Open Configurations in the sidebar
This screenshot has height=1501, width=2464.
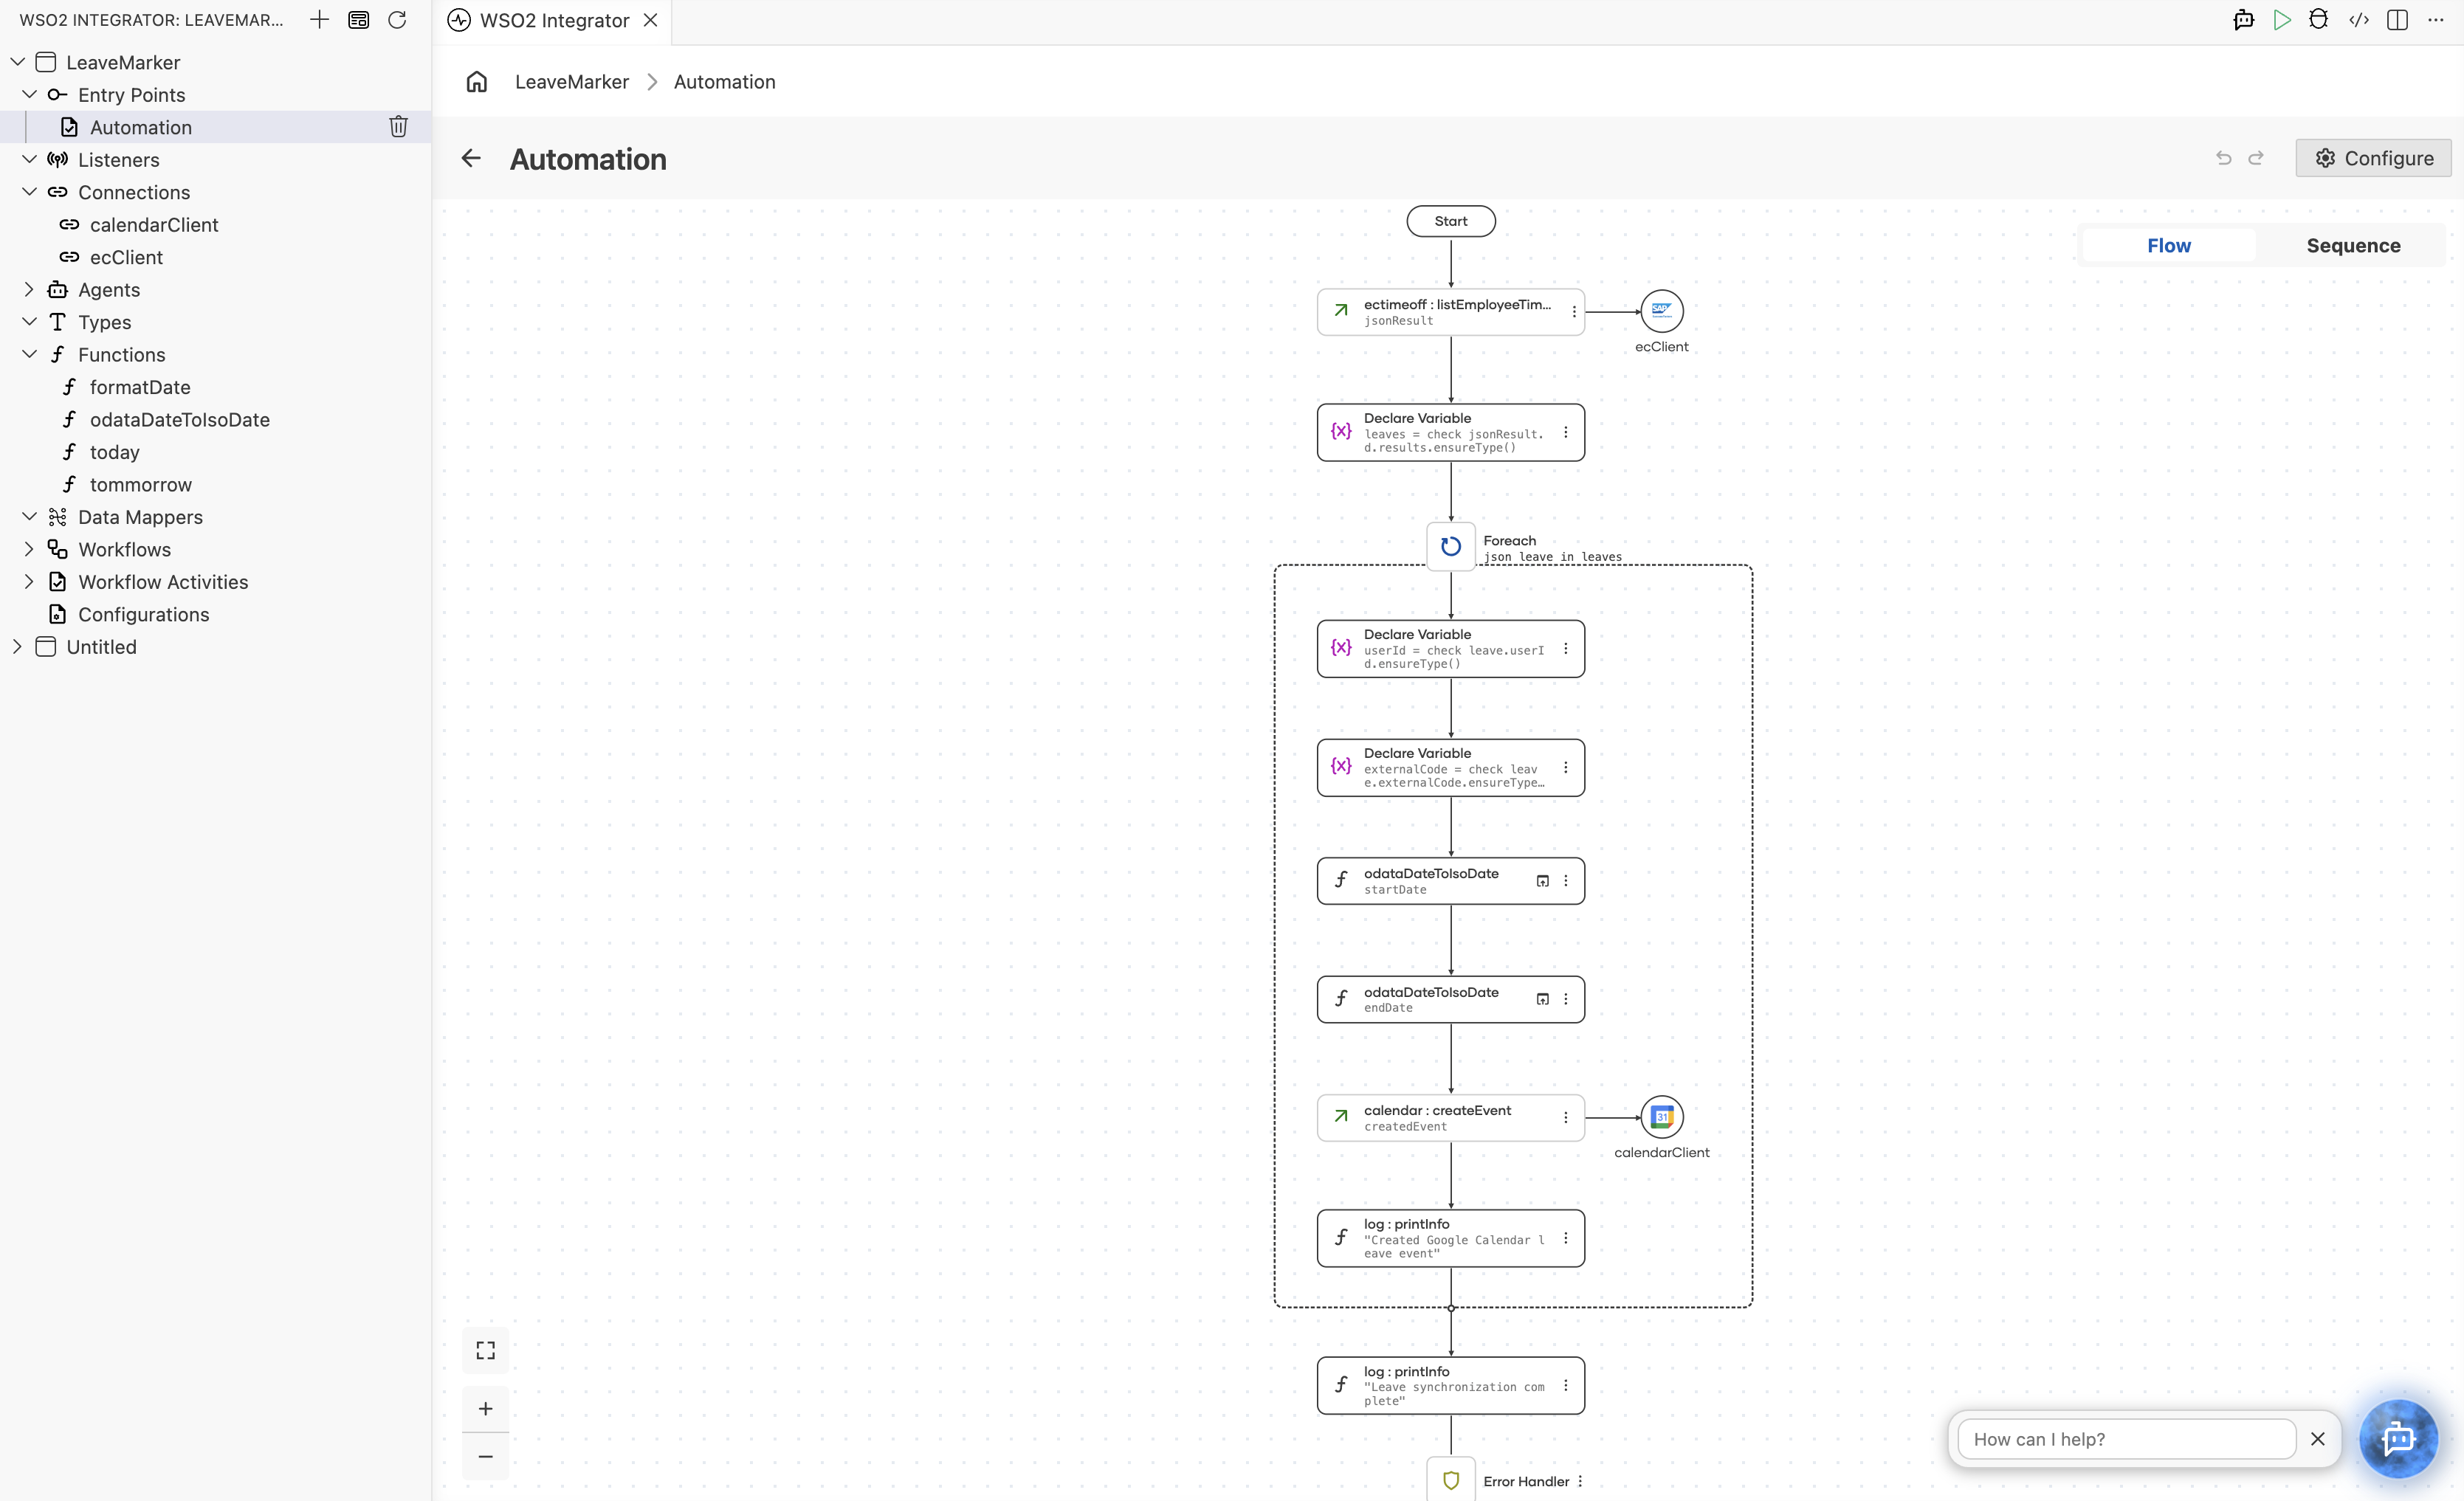(x=144, y=614)
